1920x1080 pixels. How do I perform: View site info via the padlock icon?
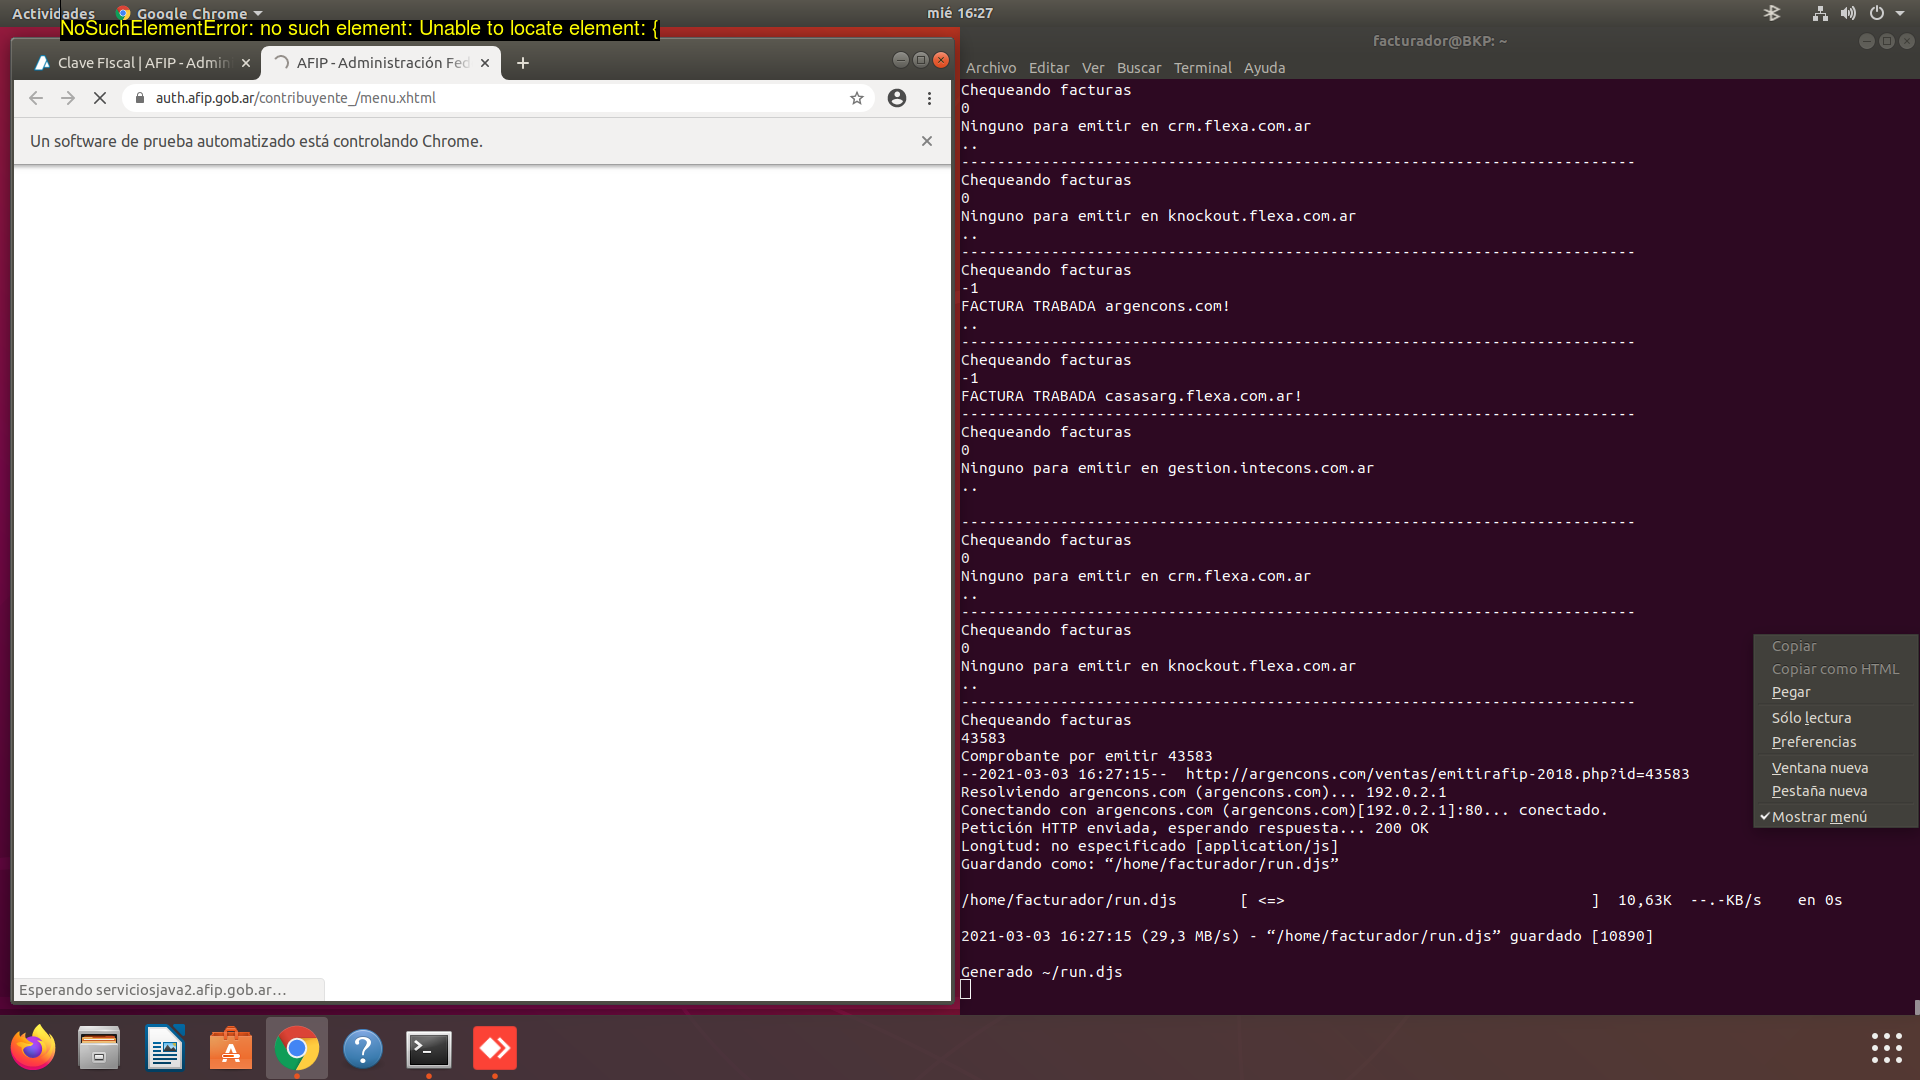pyautogui.click(x=140, y=98)
